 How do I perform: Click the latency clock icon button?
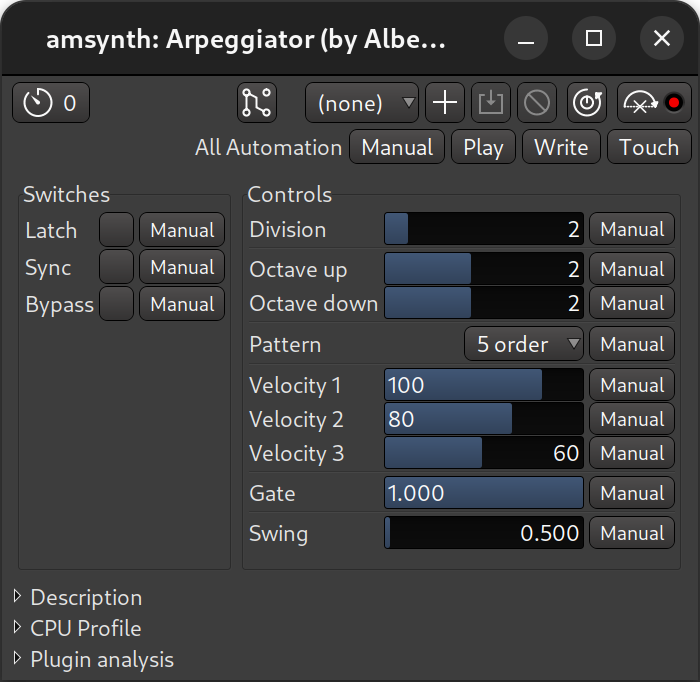pyautogui.click(x=51, y=103)
